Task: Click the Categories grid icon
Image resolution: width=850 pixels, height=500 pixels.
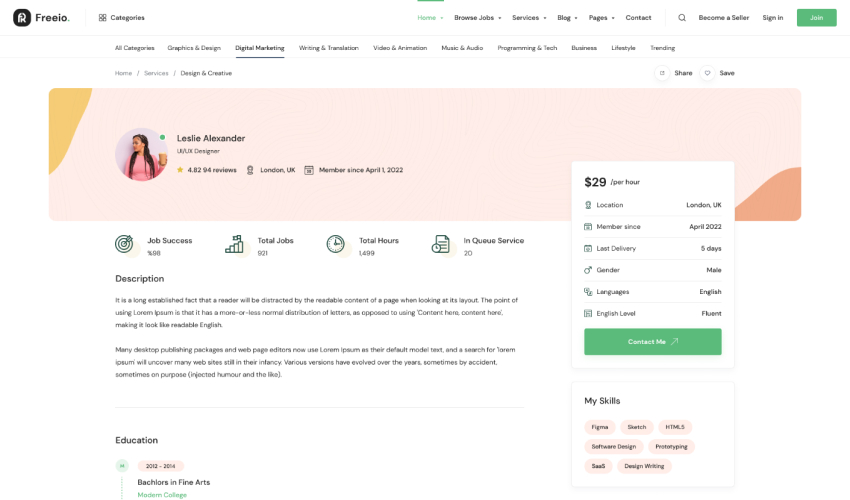Action: click(x=102, y=17)
